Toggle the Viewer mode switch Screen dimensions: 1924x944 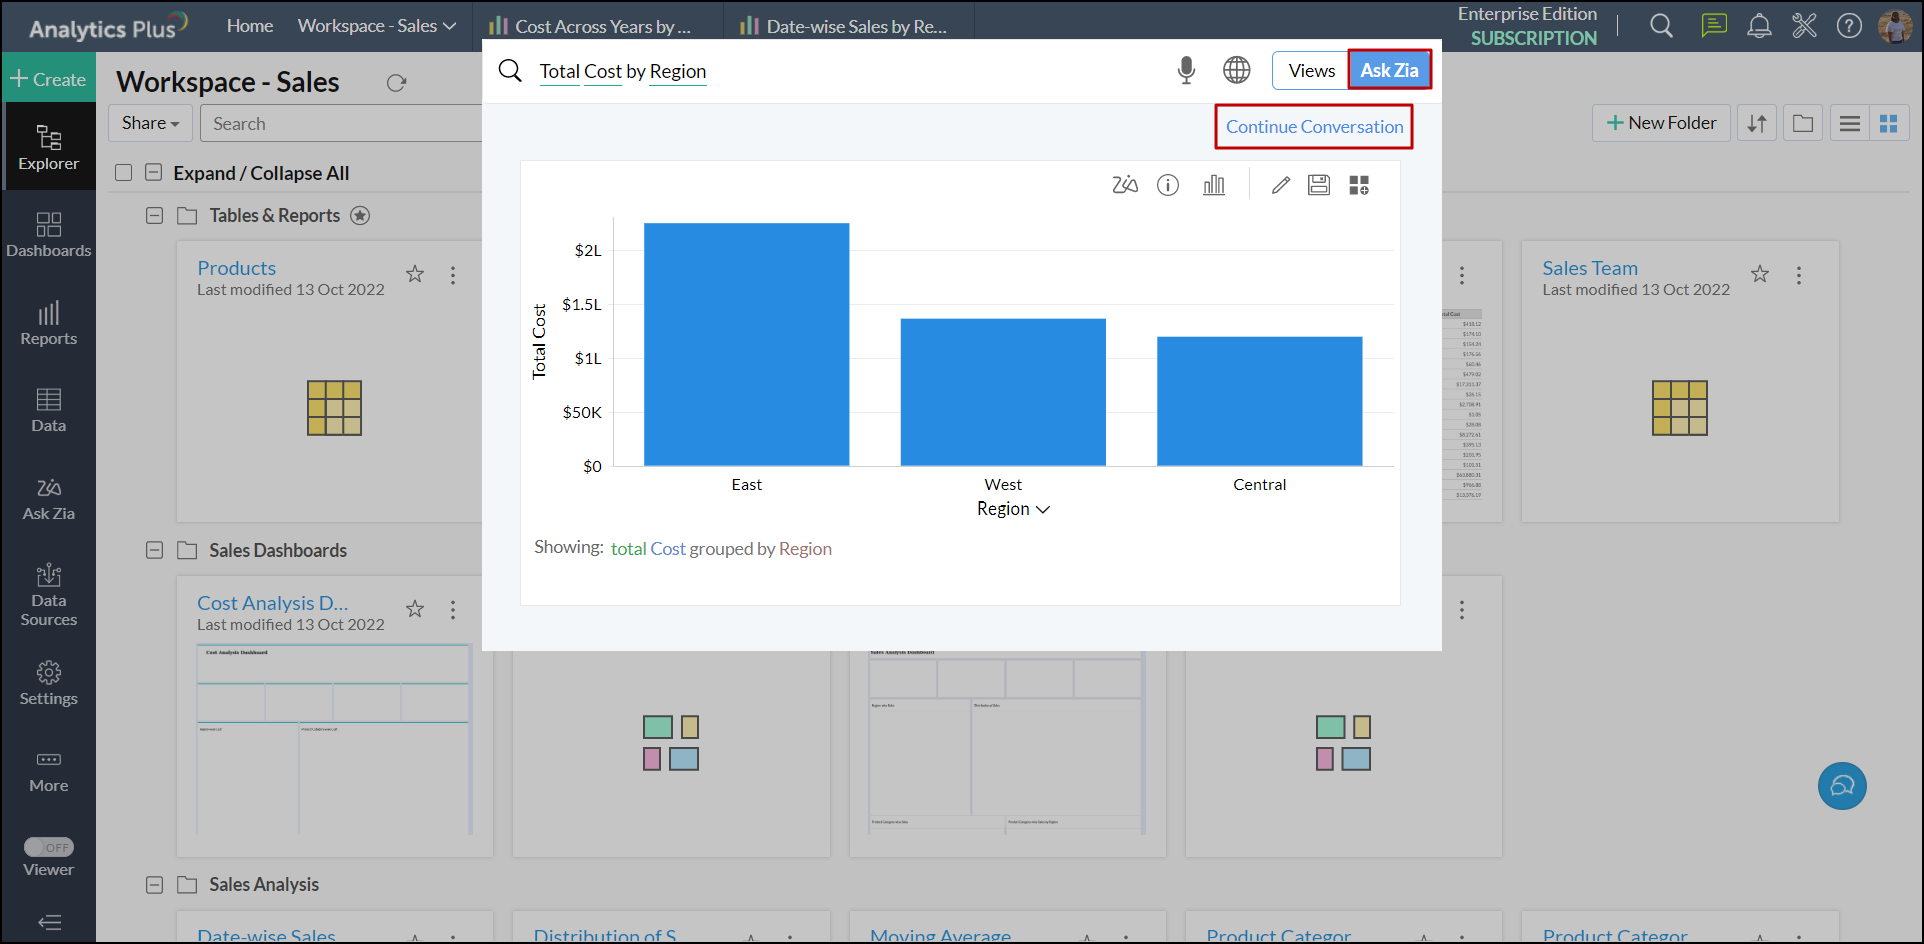49,847
